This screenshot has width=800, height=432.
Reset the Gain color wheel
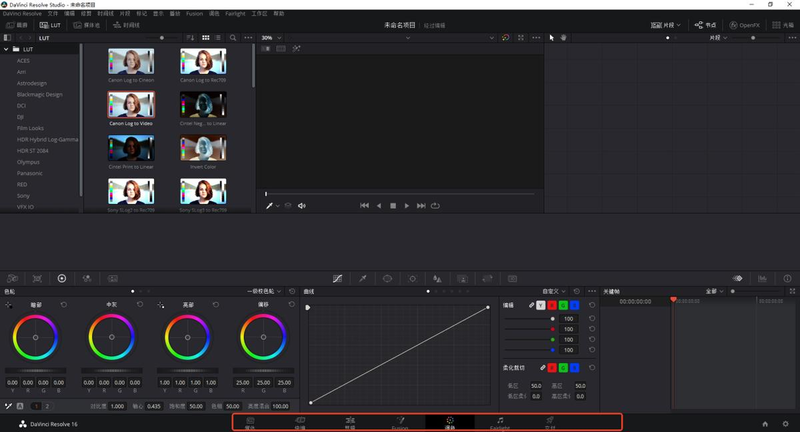218,304
